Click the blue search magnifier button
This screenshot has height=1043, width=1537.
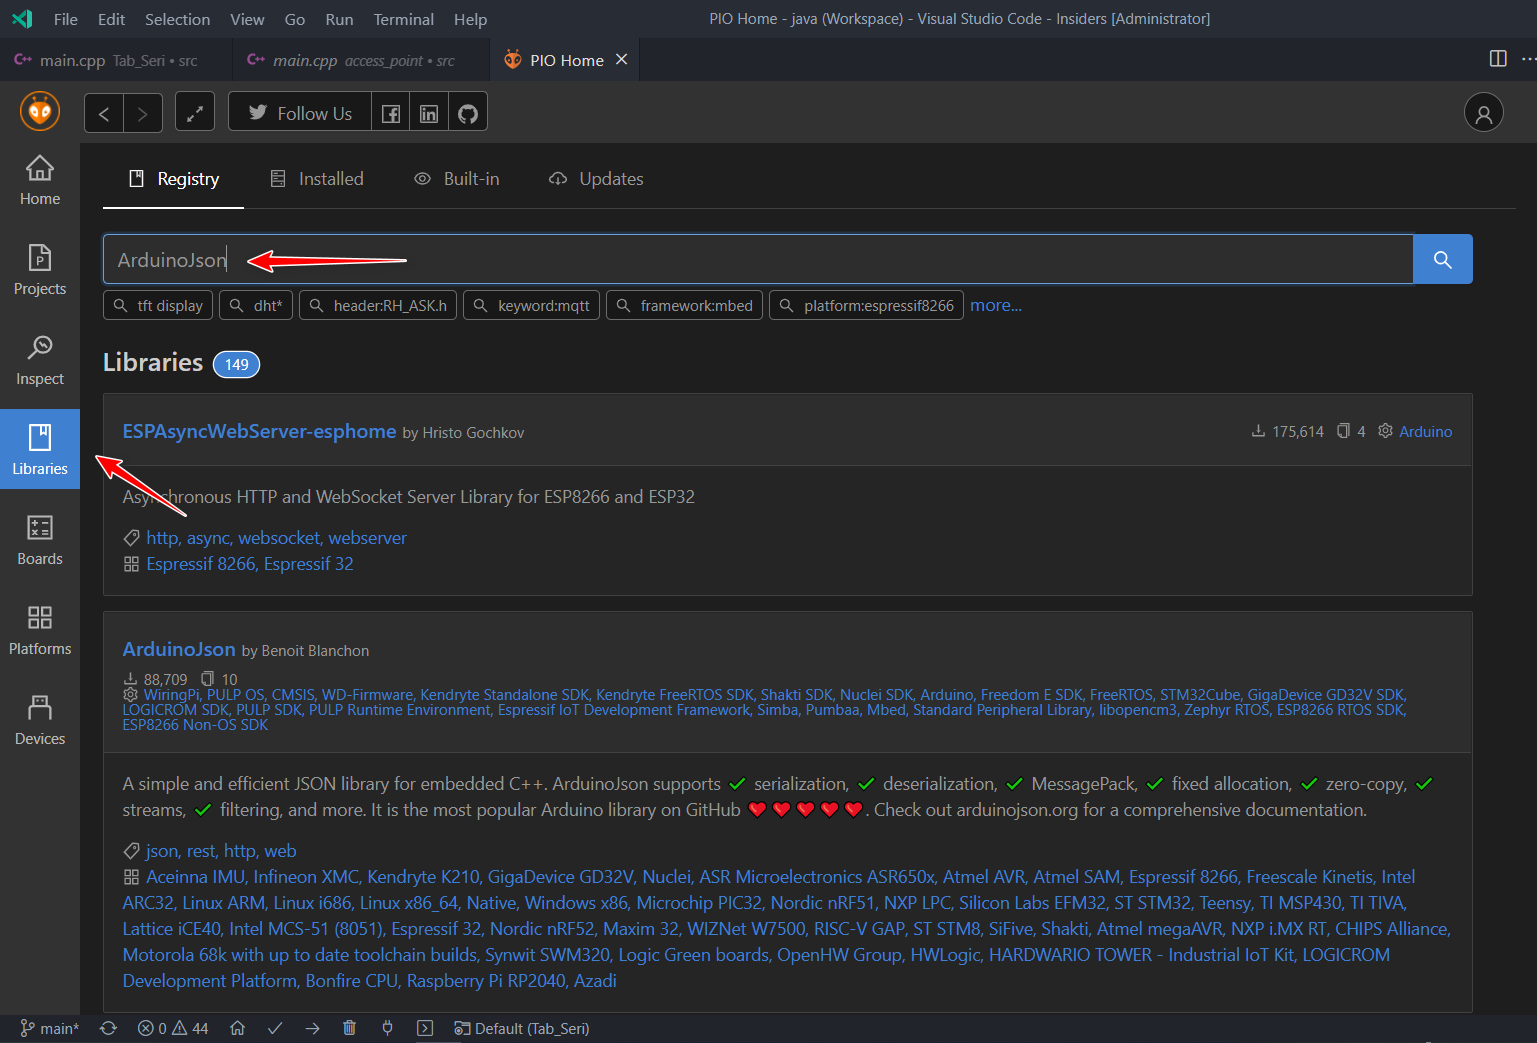pos(1443,259)
